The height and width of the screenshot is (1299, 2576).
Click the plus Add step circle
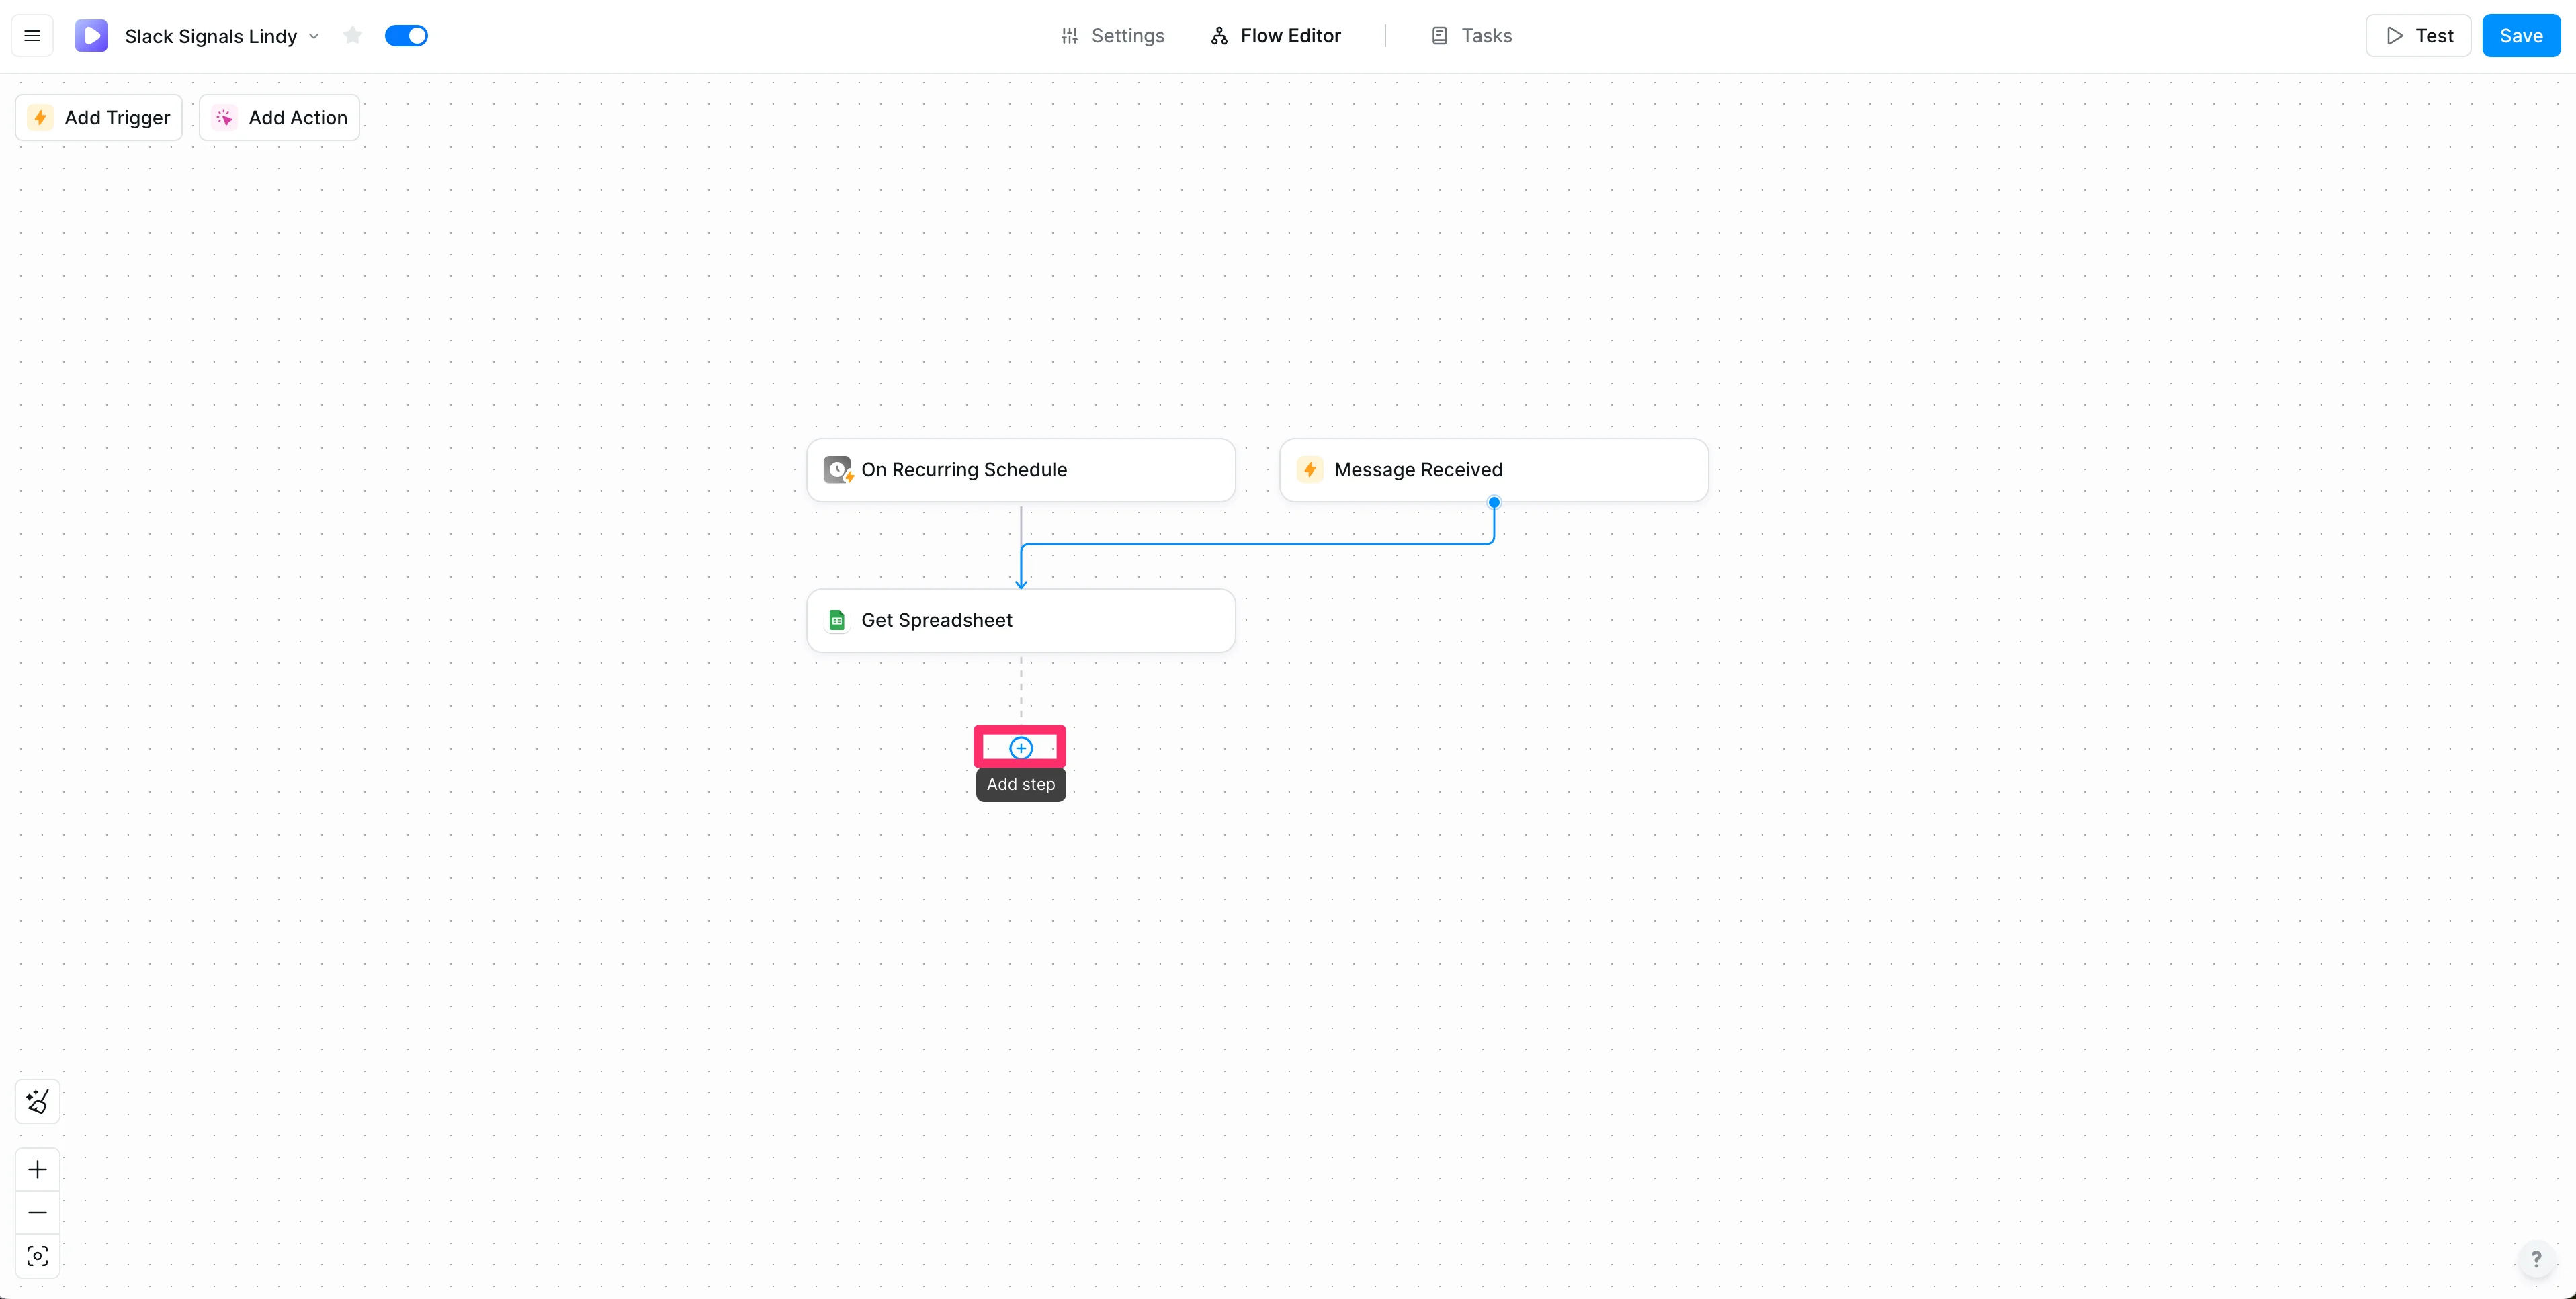(x=1020, y=748)
